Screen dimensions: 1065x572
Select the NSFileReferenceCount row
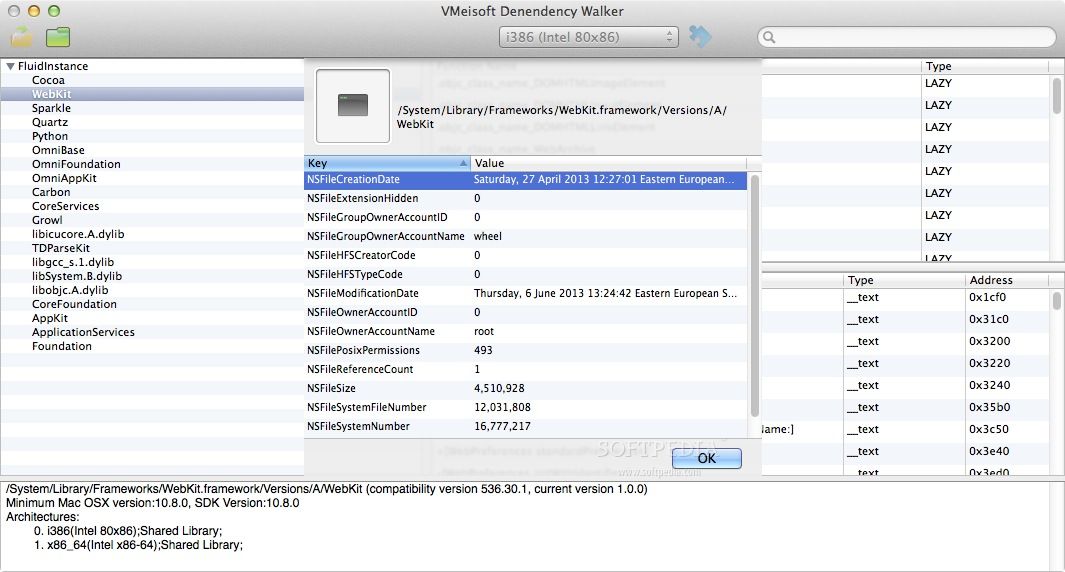(x=526, y=370)
